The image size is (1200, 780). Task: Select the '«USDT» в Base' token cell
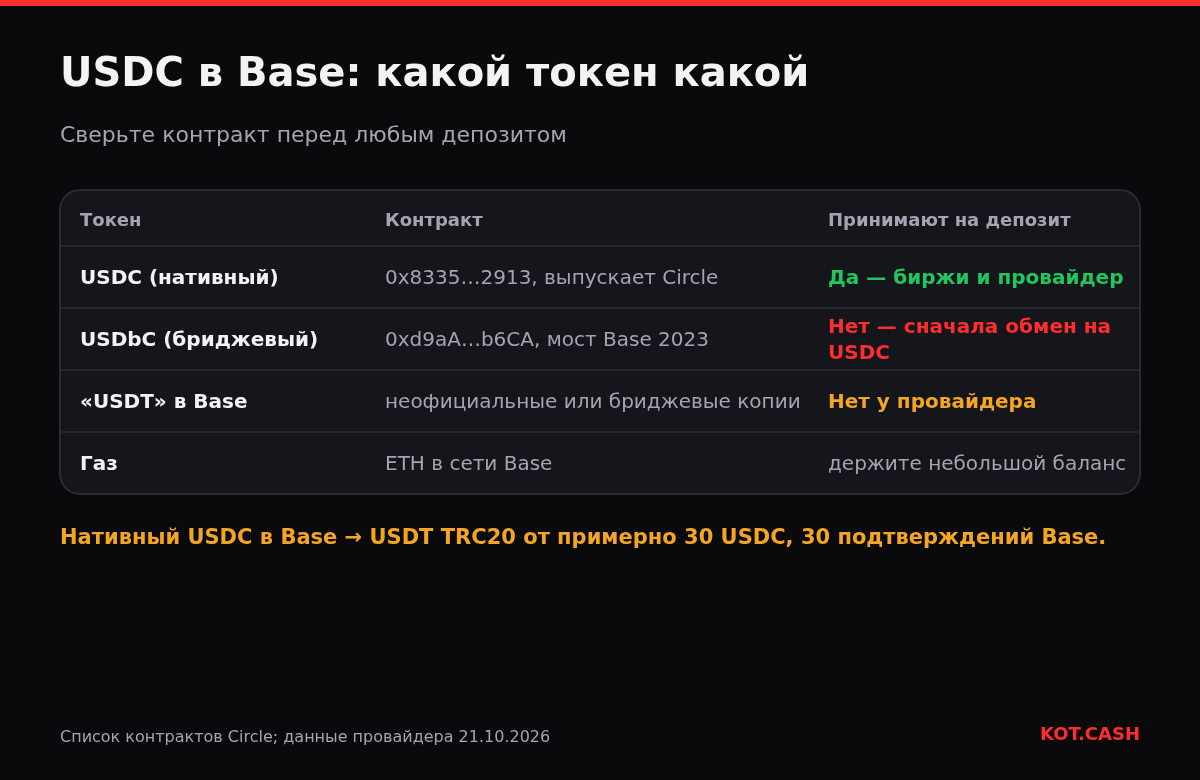164,401
